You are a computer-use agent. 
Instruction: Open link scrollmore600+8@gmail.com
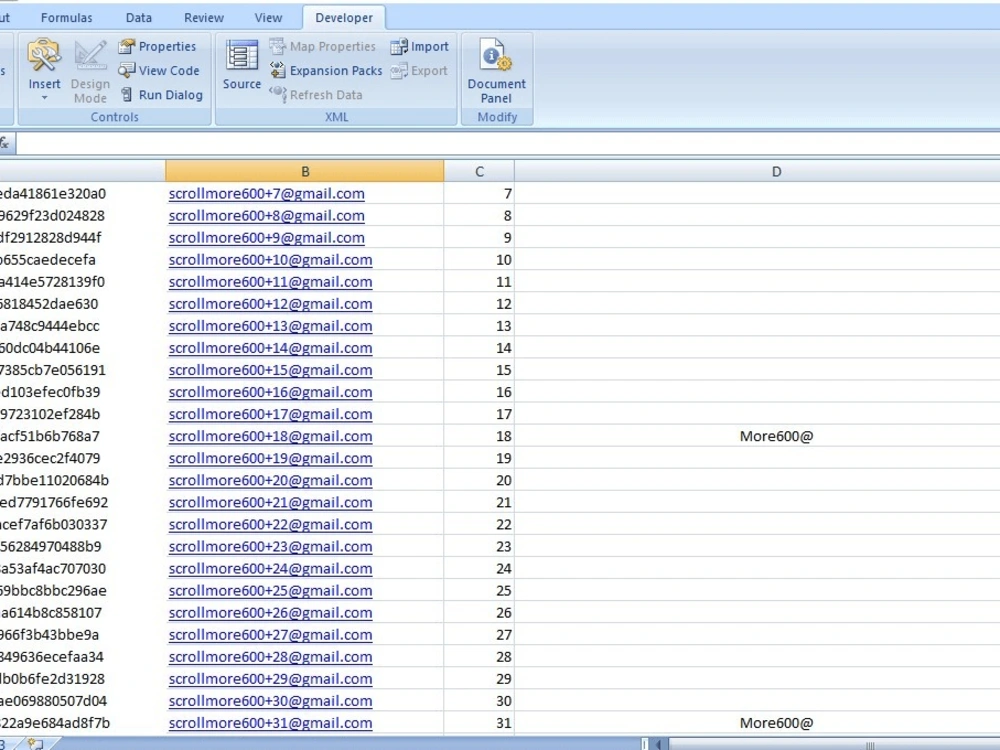pyautogui.click(x=267, y=216)
